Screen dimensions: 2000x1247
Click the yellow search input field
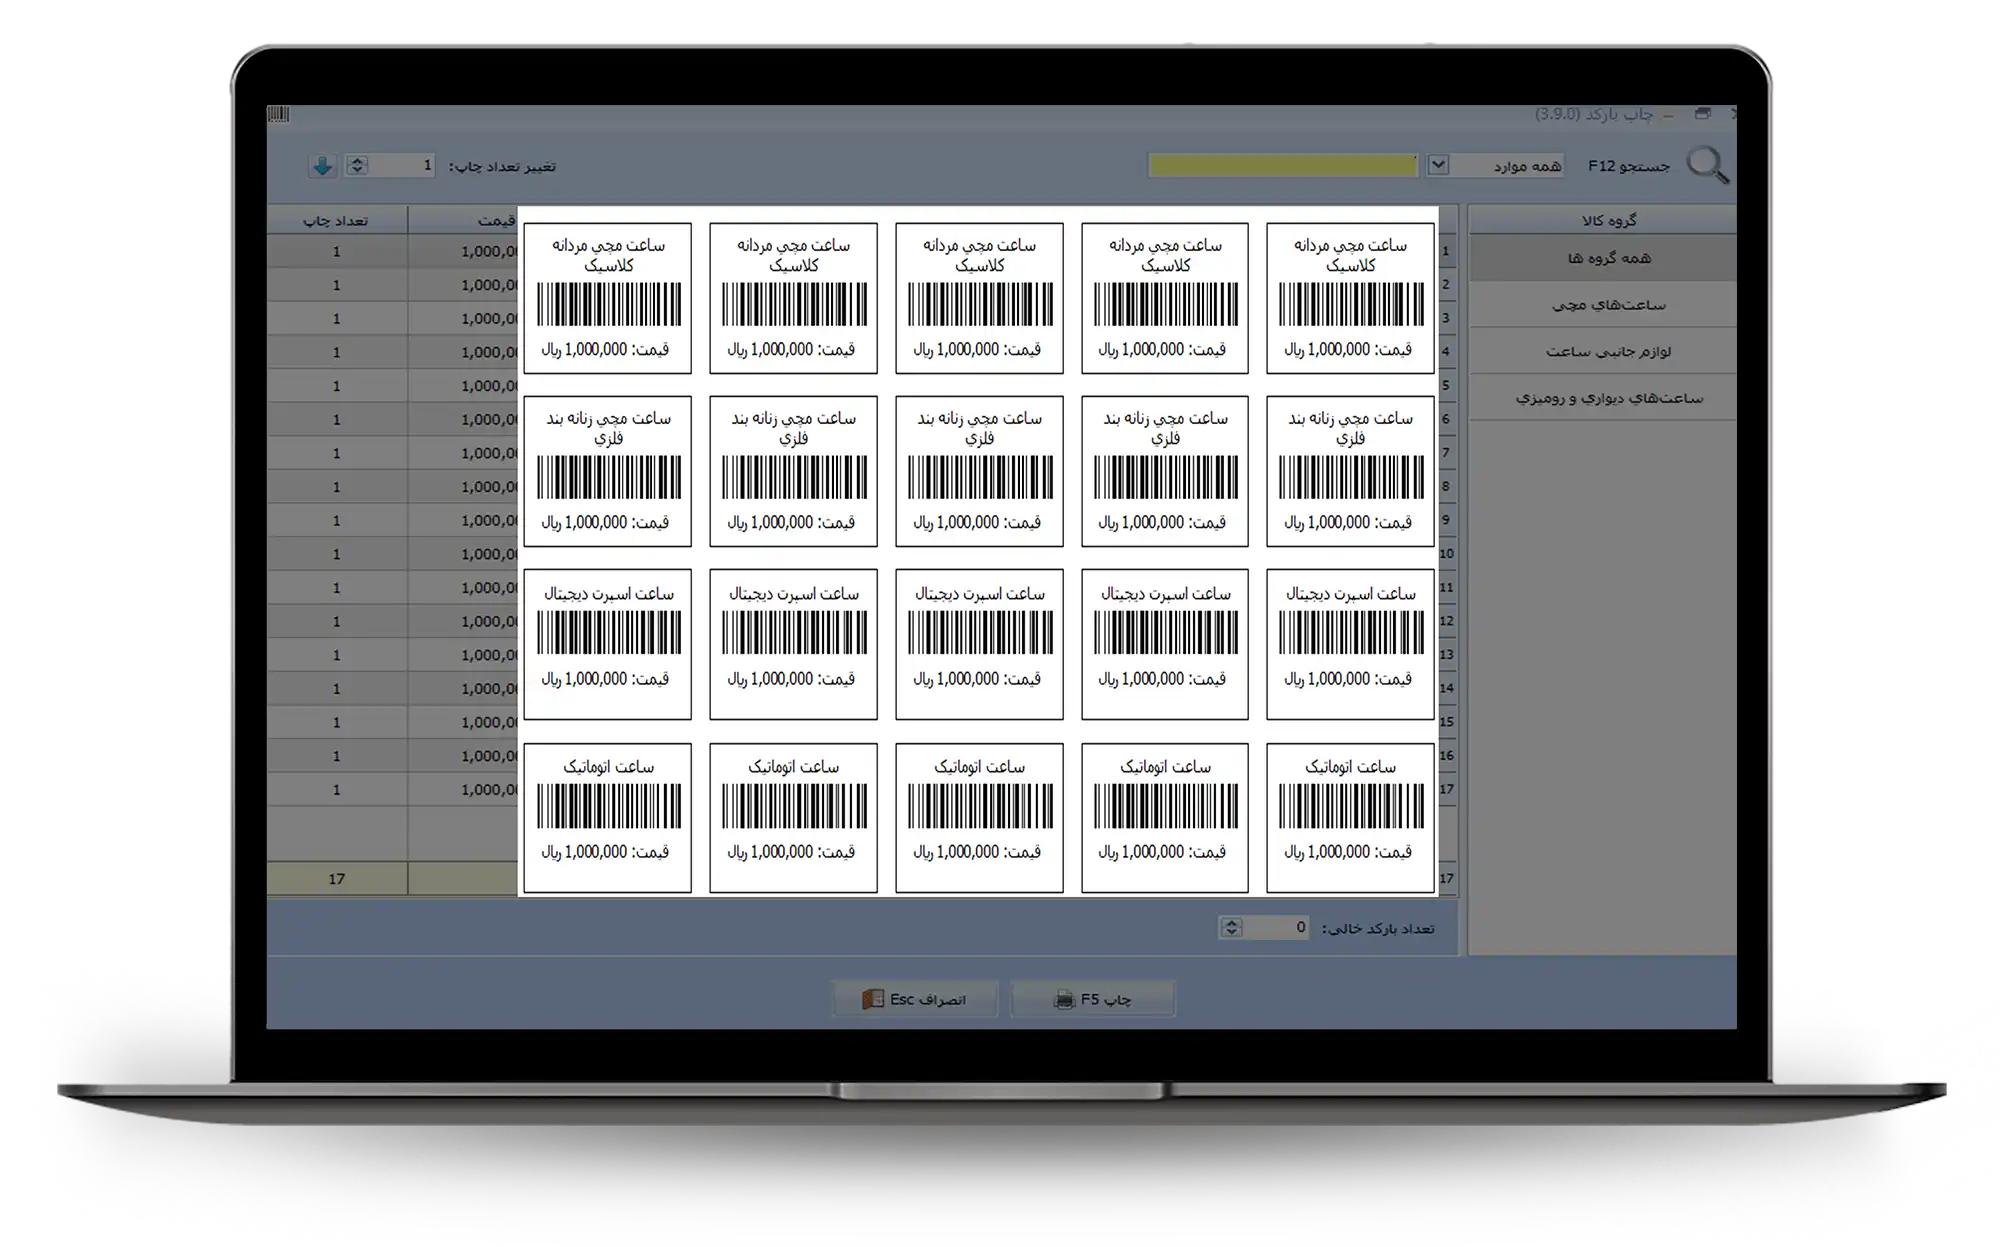[1283, 165]
